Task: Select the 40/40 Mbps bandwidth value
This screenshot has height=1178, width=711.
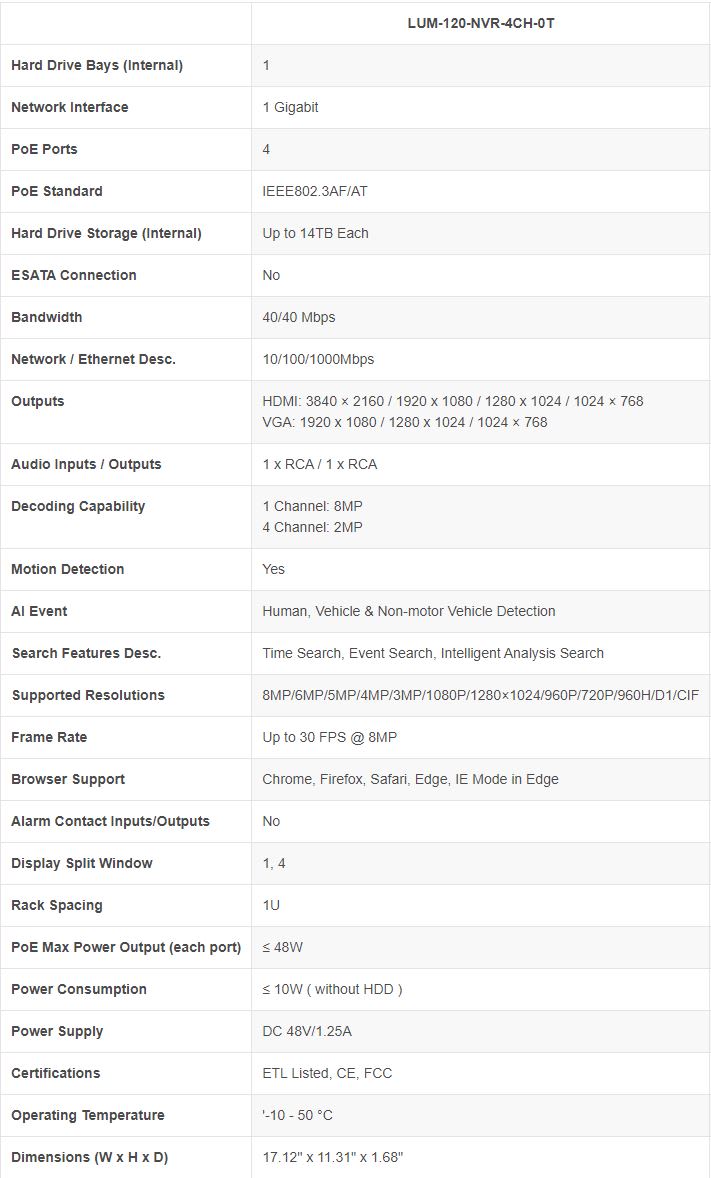Action: pyautogui.click(x=299, y=317)
